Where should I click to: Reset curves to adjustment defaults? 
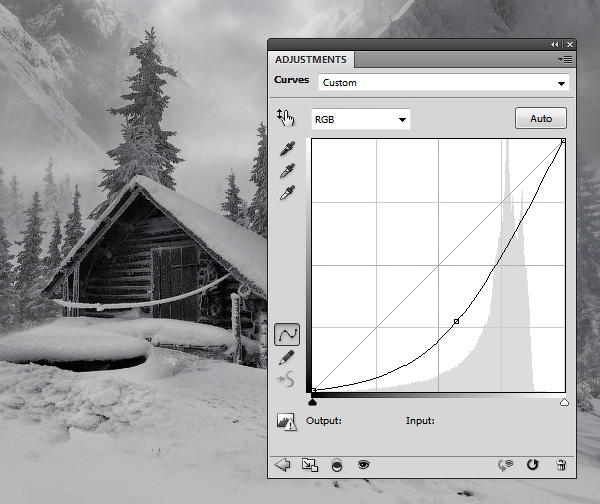point(533,465)
